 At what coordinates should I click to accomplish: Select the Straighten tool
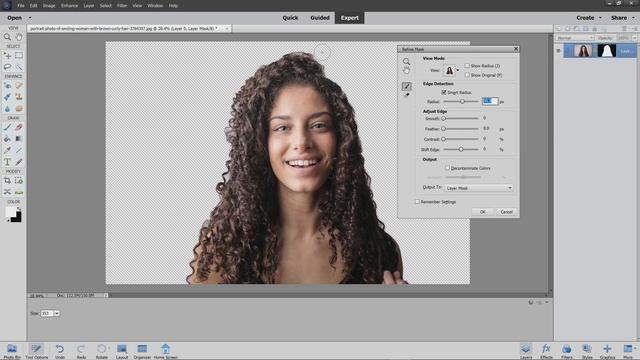(19, 192)
